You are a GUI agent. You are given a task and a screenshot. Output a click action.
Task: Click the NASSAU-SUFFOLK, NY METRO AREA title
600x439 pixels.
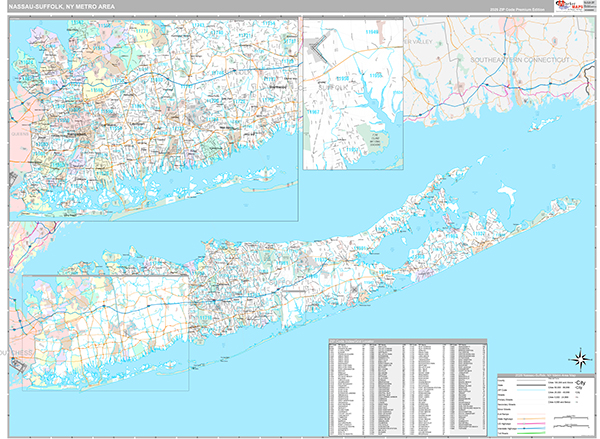point(62,8)
